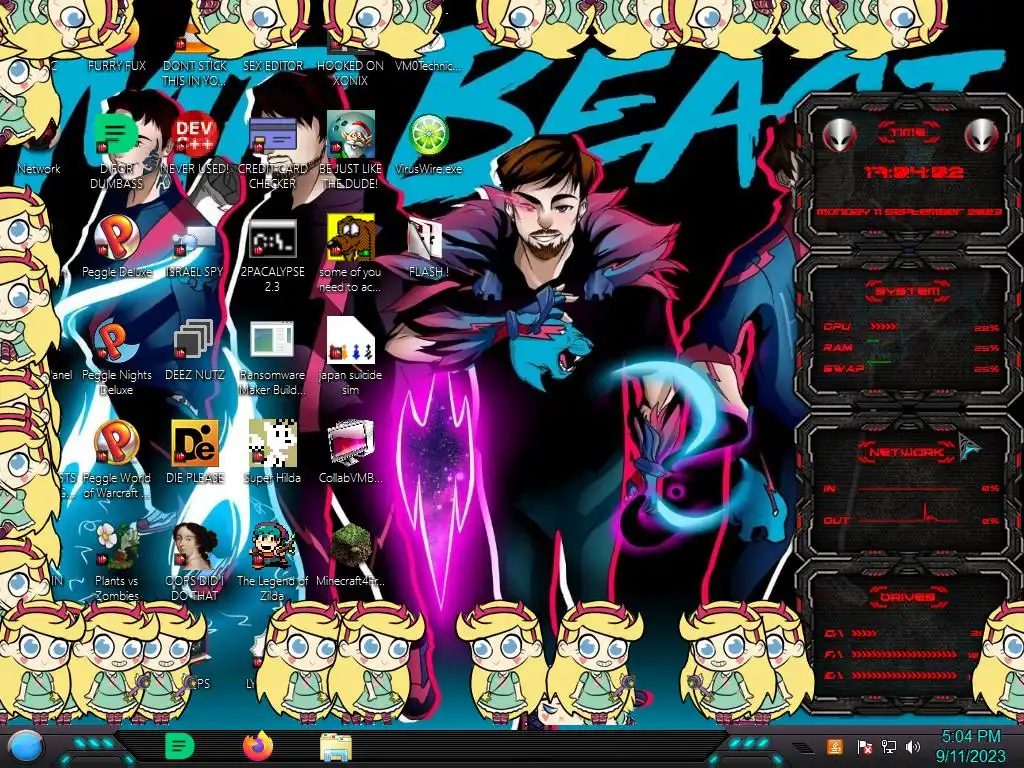Select the 'VM0Technic...' desktop label

click(x=428, y=65)
